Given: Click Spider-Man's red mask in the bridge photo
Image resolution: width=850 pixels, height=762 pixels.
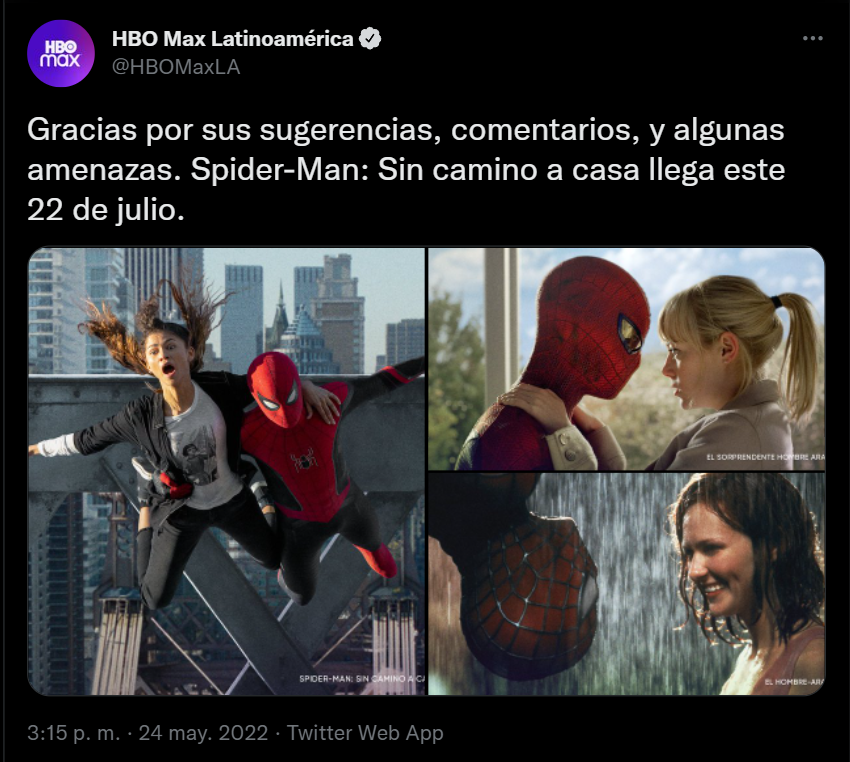Looking at the screenshot, I should tap(277, 389).
